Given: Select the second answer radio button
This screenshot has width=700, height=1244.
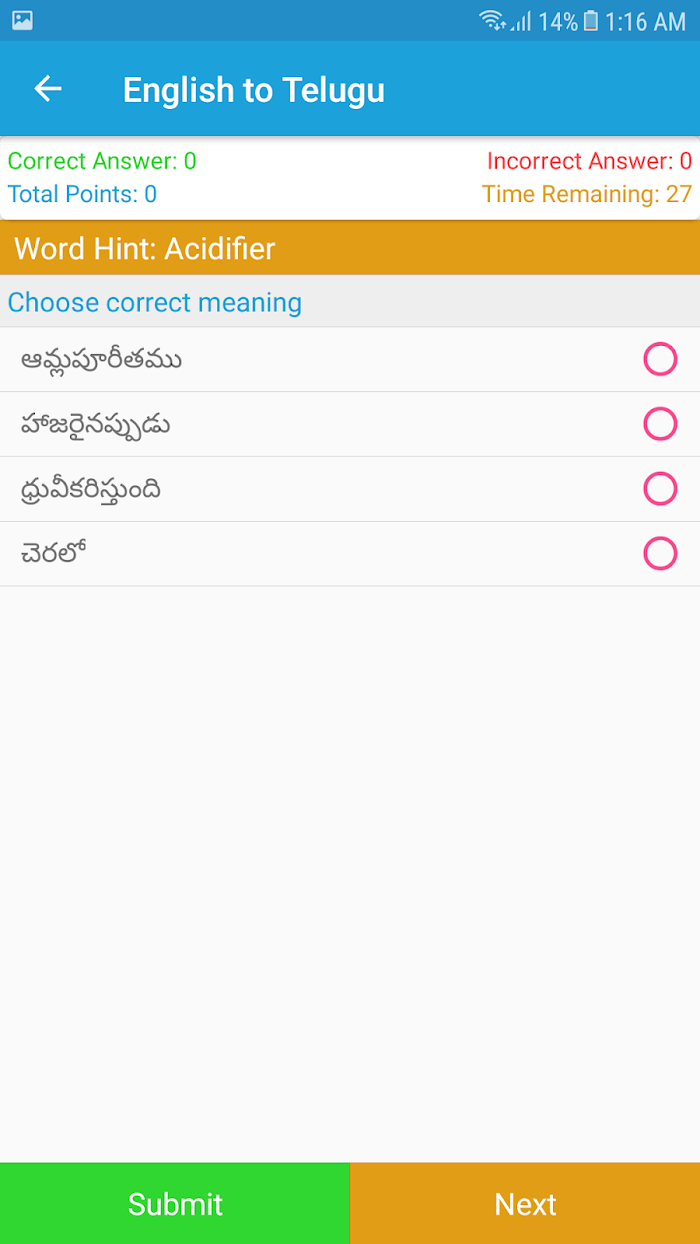Looking at the screenshot, I should [x=660, y=424].
